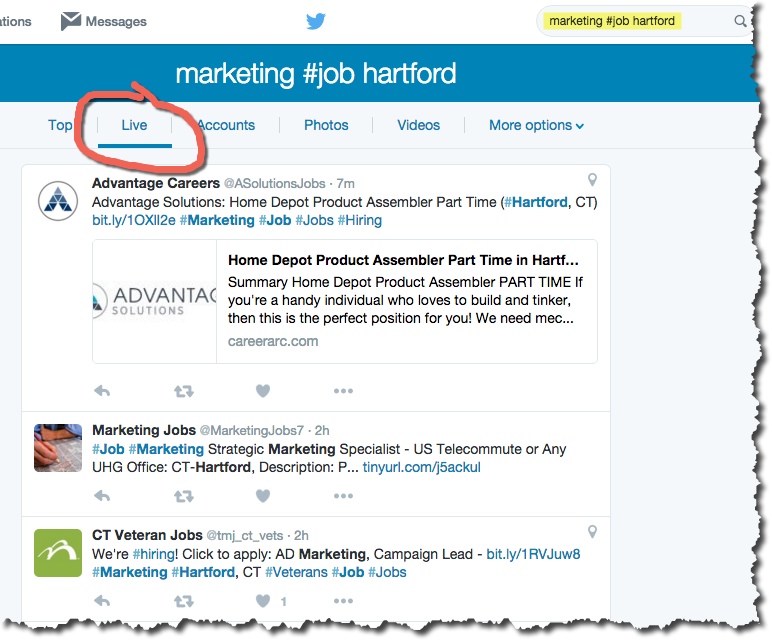The image size is (772, 640).
Task: Open bit.ly/1OXlI2e link
Action: [x=133, y=220]
